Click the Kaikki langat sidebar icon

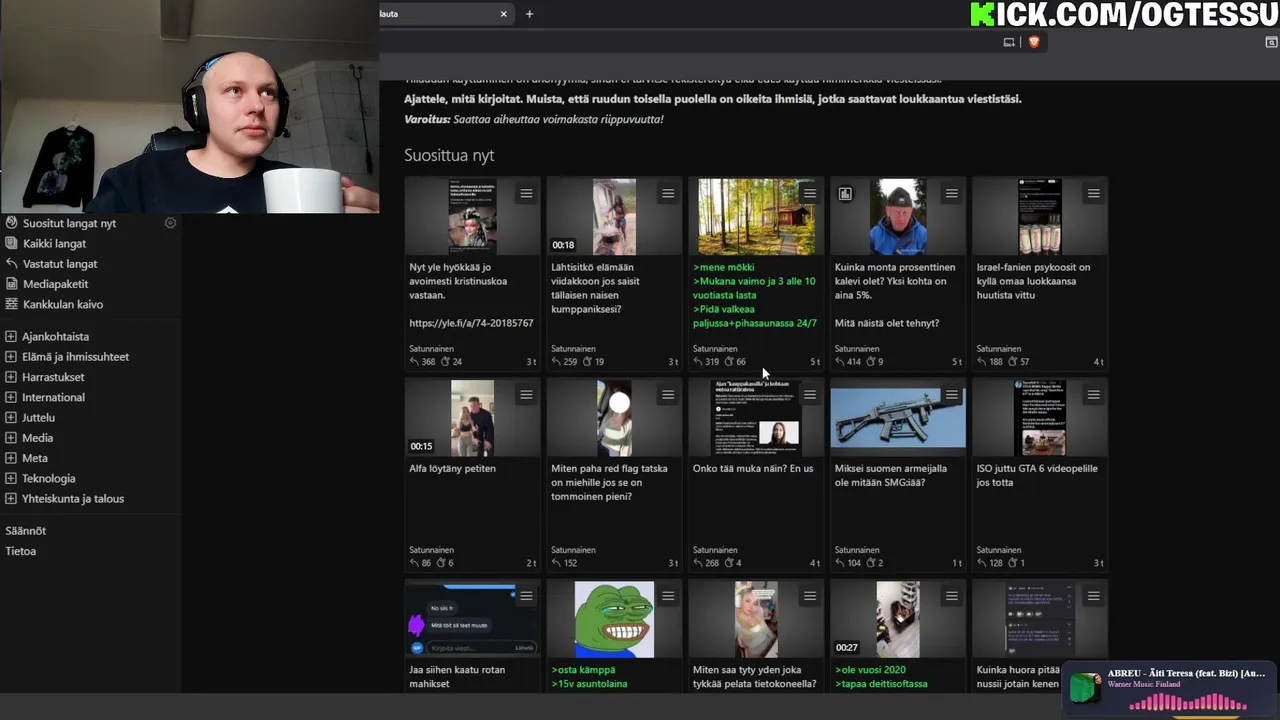(x=12, y=243)
